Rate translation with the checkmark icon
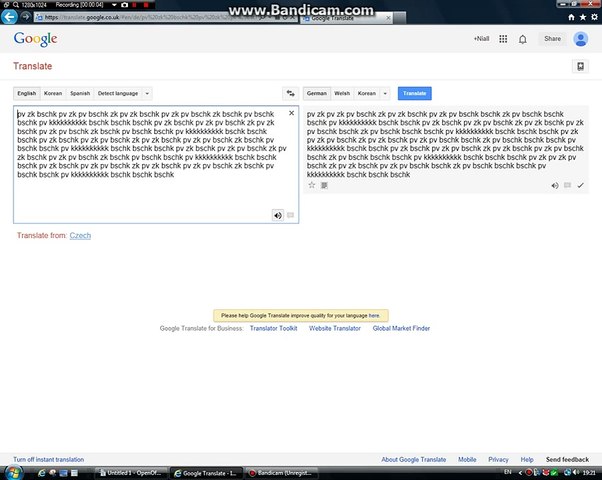This screenshot has width=602, height=480. pos(580,185)
